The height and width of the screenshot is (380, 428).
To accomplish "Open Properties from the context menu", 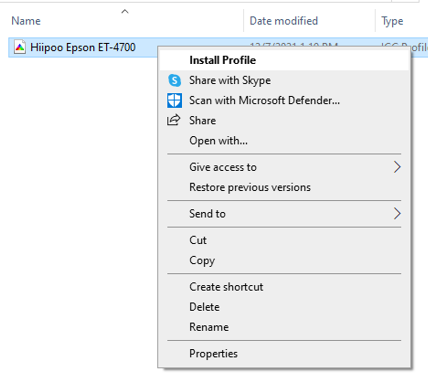I will click(284, 354).
